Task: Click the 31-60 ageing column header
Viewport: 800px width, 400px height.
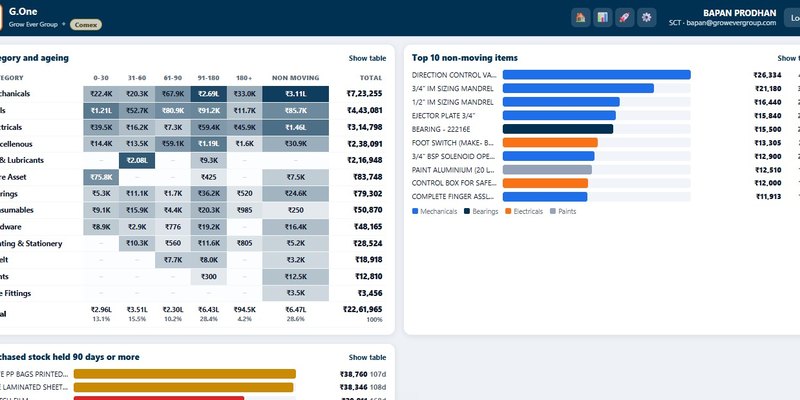Action: [x=137, y=78]
